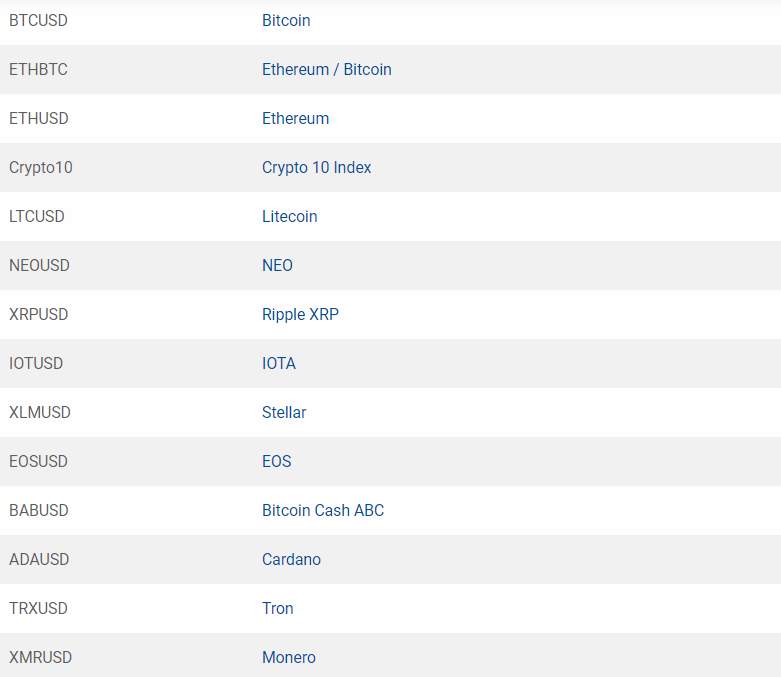Open the Ethereum / Bitcoin link
This screenshot has width=781, height=677.
[327, 69]
